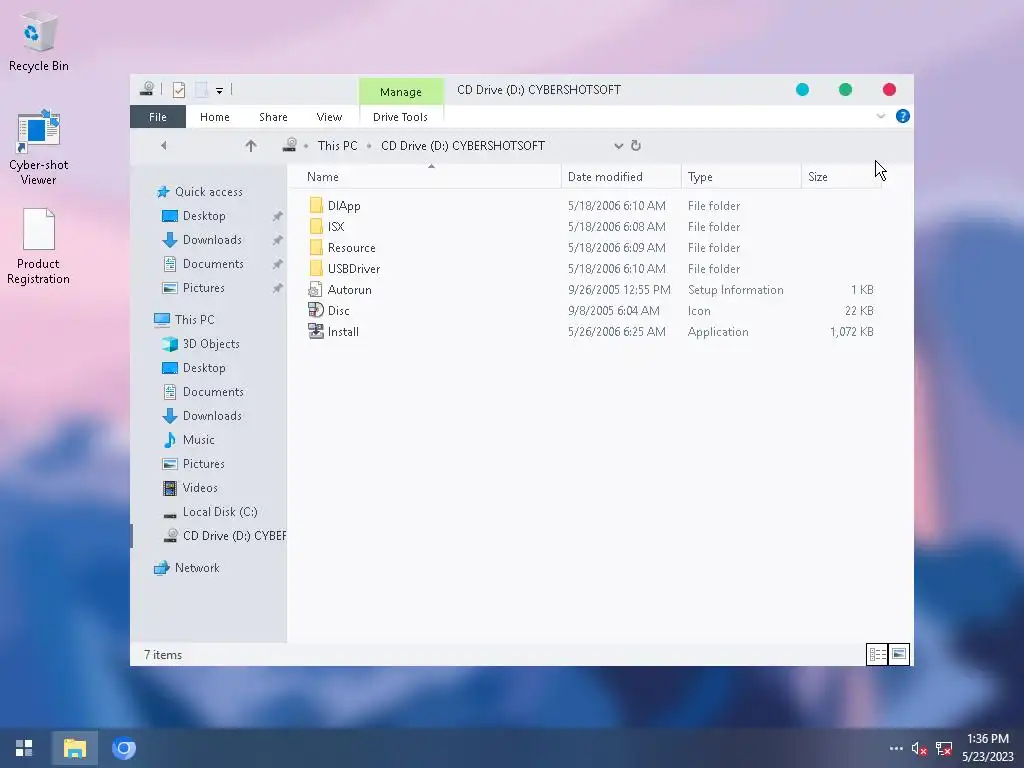
Task: Click CD Drive (D:) CYBERSHOTSOFT breadcrumb
Action: [x=462, y=146]
